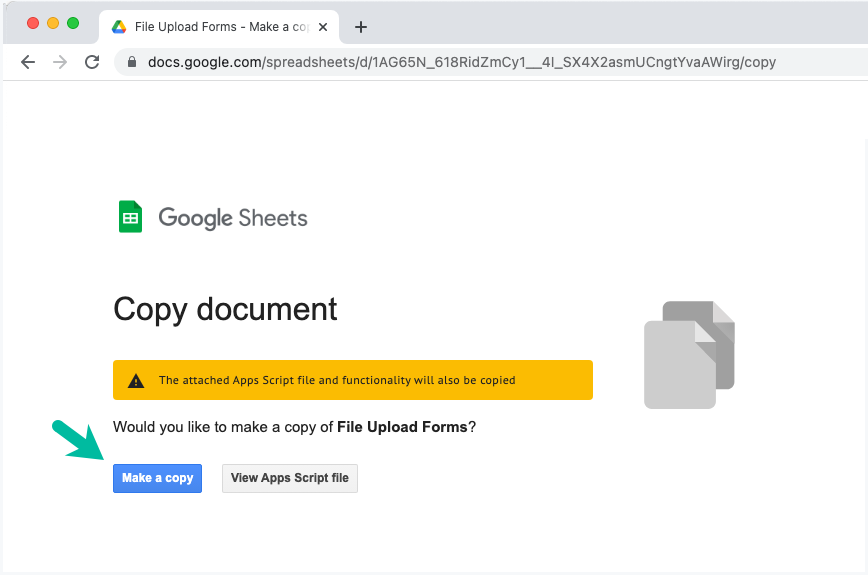
Task: Select the File Upload Forms browser tab
Action: click(219, 27)
